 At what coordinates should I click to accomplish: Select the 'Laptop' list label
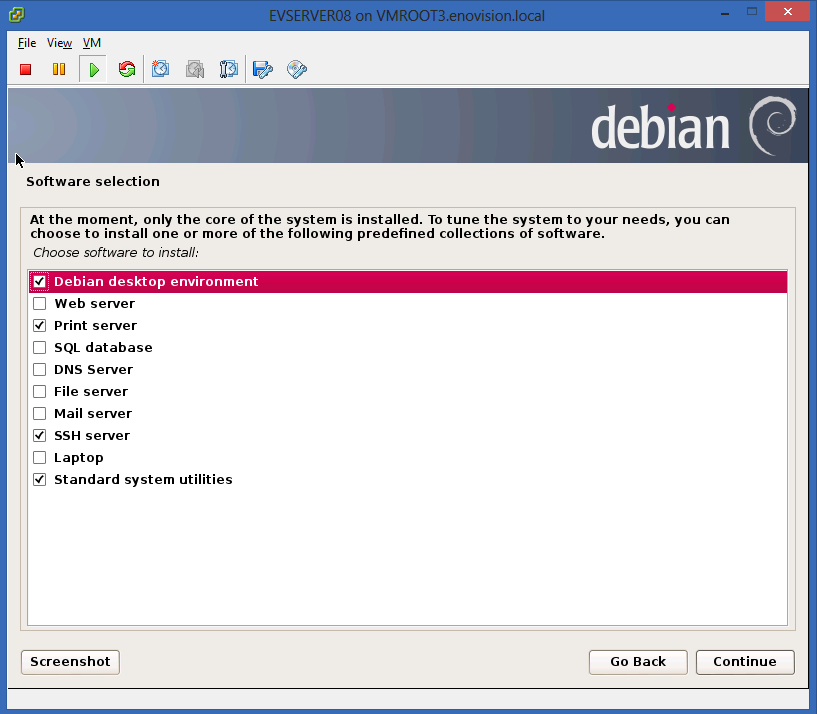click(x=79, y=458)
